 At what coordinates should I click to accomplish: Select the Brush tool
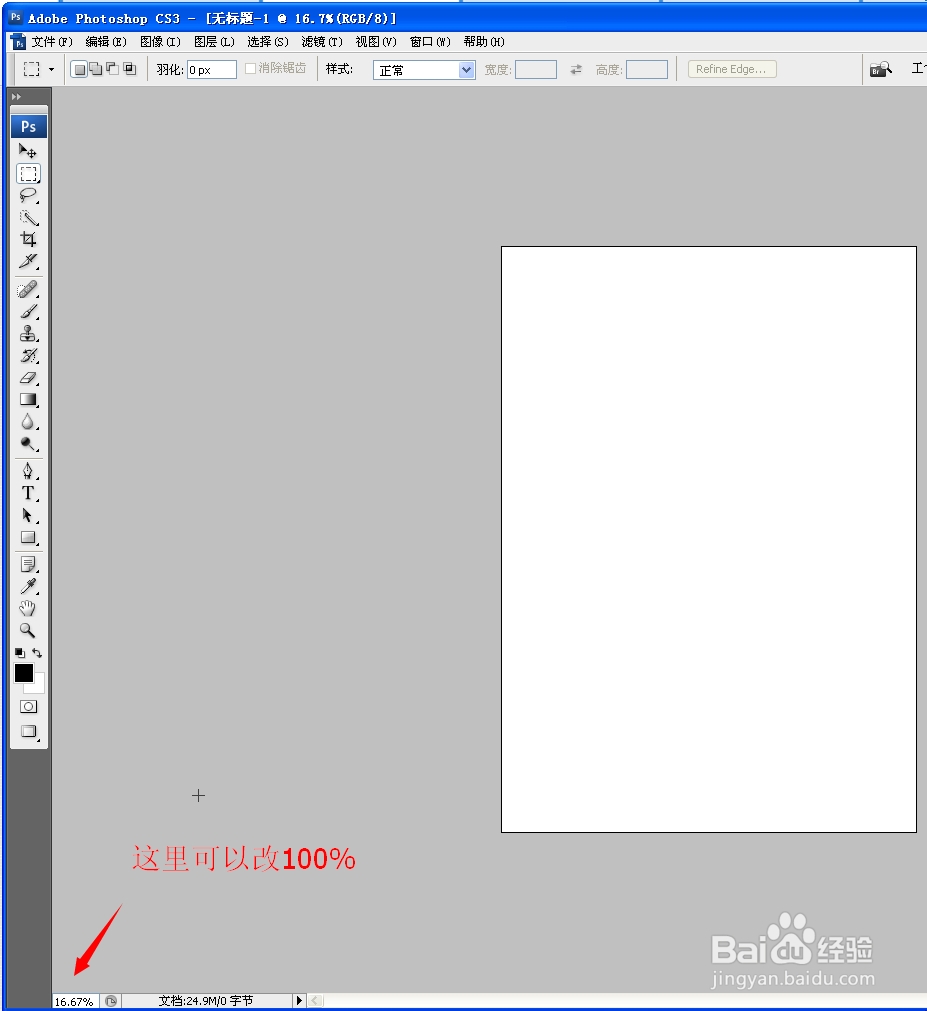tap(28, 311)
